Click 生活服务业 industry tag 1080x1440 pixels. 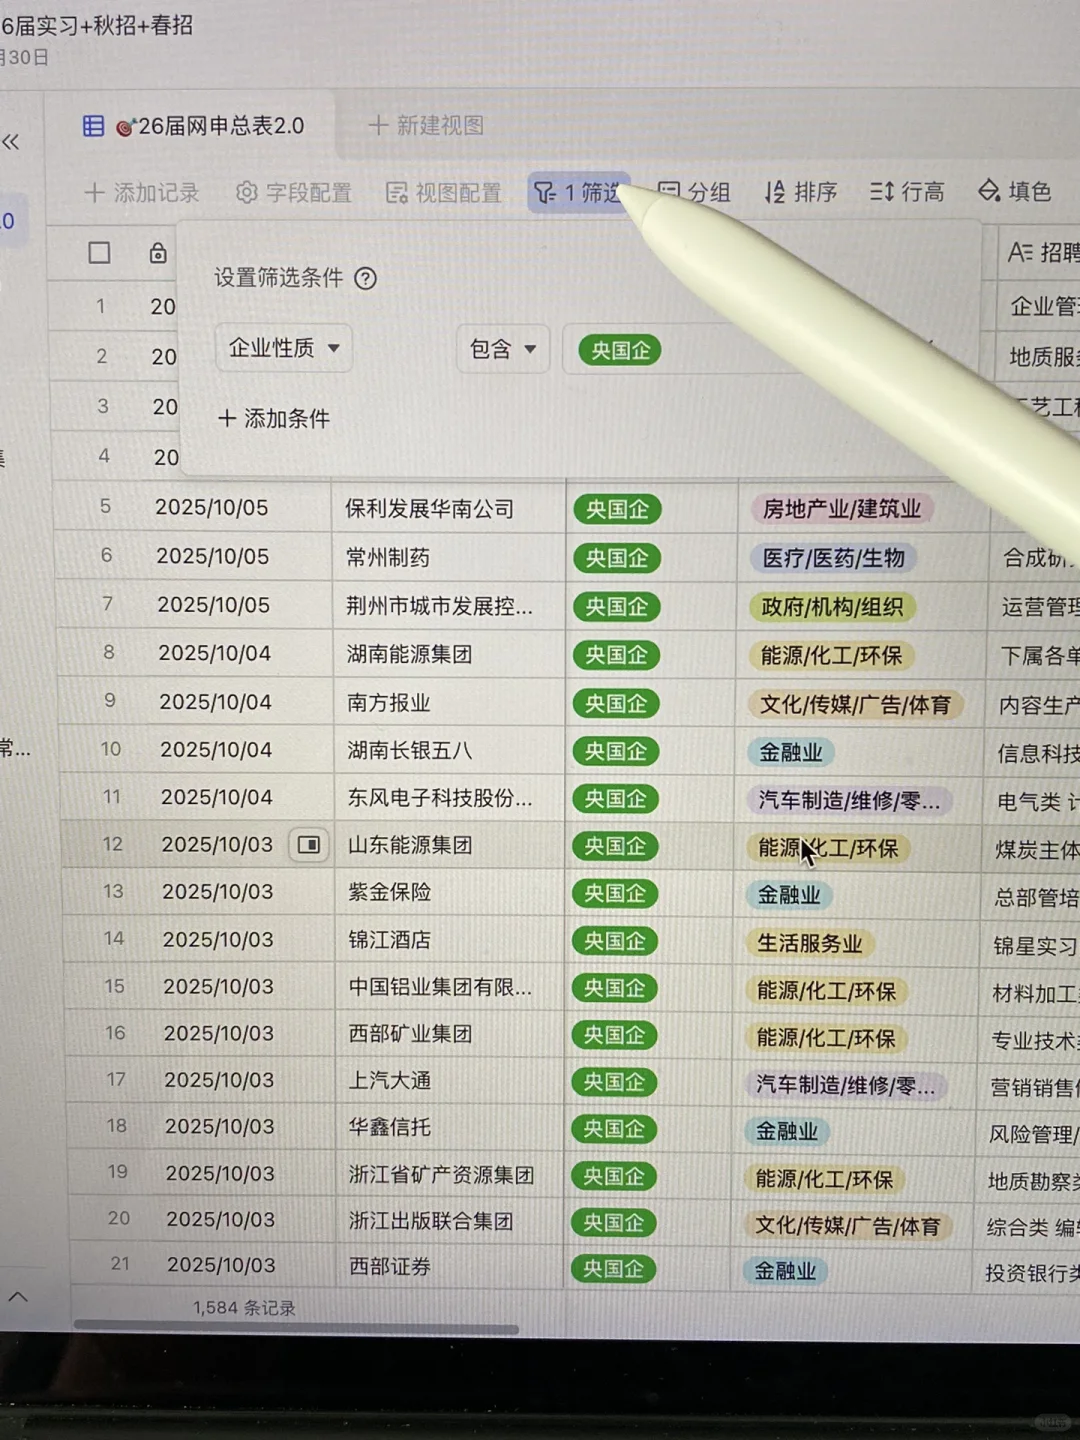[x=809, y=943]
